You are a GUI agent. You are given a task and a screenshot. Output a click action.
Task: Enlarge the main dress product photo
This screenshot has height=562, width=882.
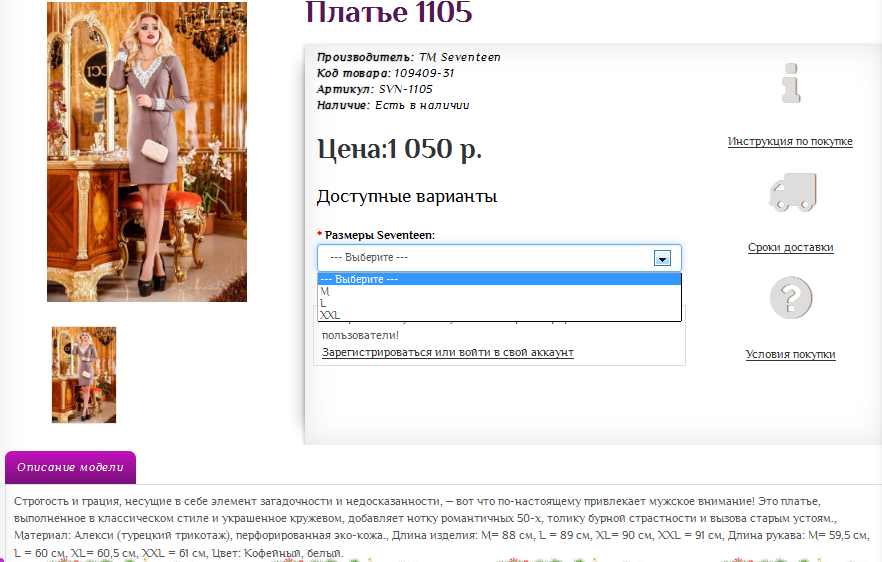[147, 152]
